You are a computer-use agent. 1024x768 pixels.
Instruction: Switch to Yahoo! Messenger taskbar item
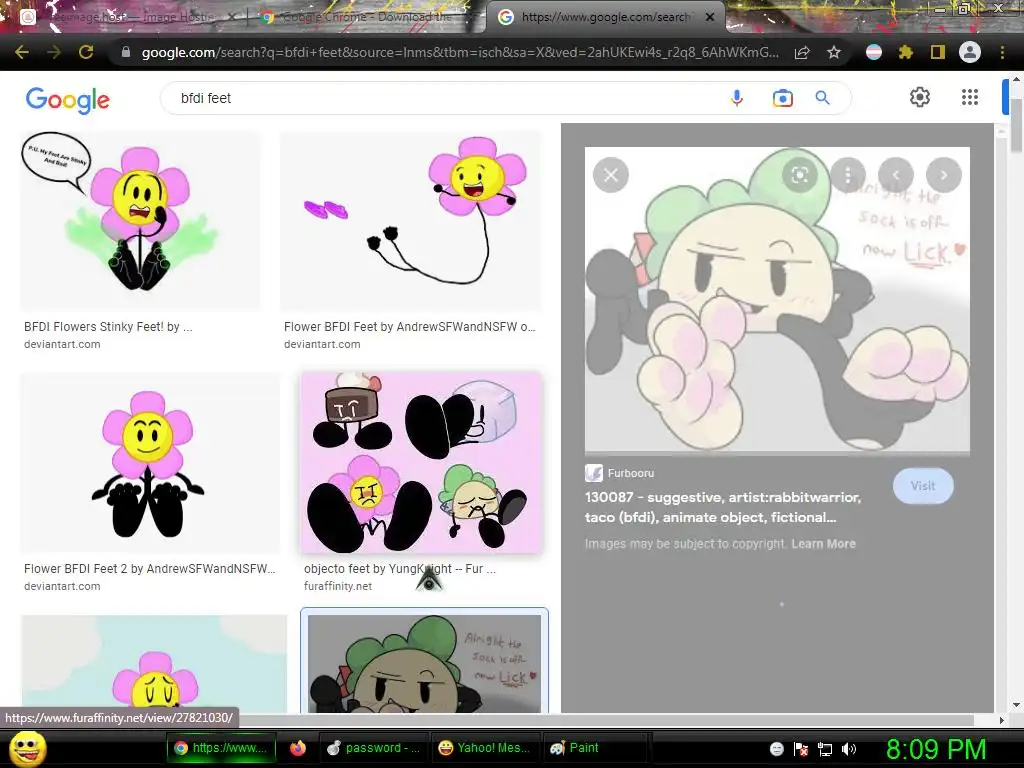[x=485, y=748]
